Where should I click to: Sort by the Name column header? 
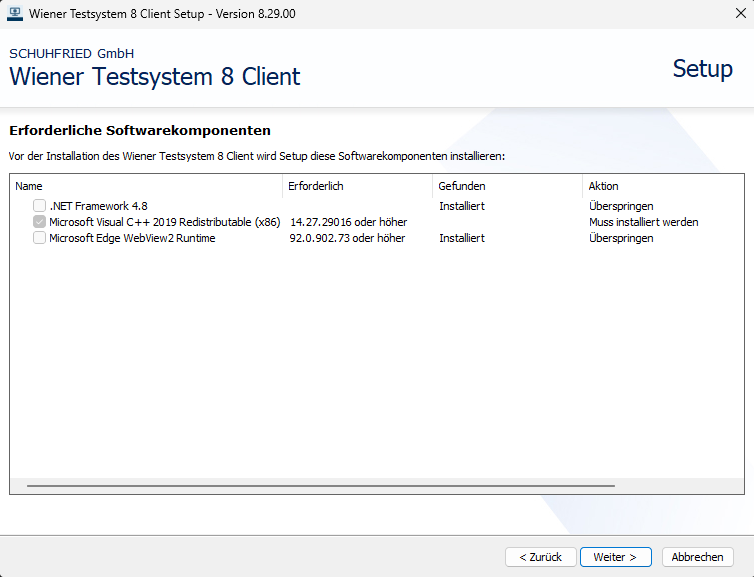(x=146, y=186)
